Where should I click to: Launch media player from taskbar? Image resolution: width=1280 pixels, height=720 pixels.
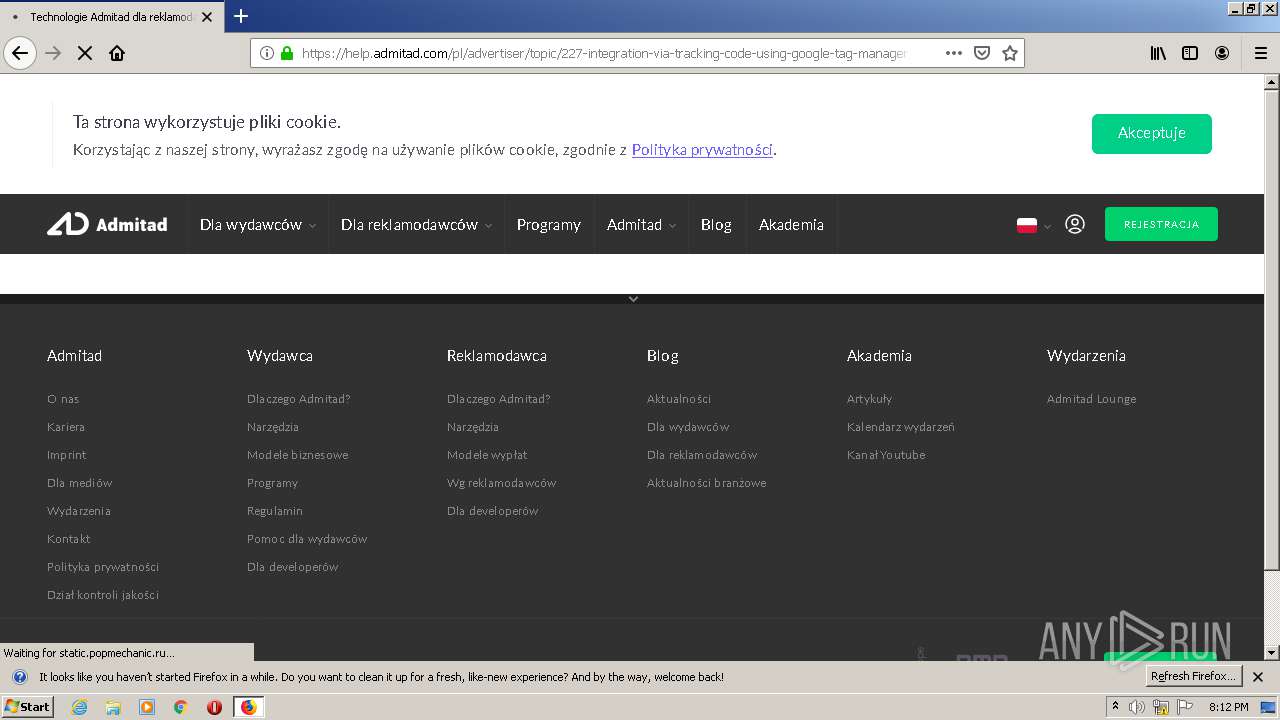(x=147, y=707)
